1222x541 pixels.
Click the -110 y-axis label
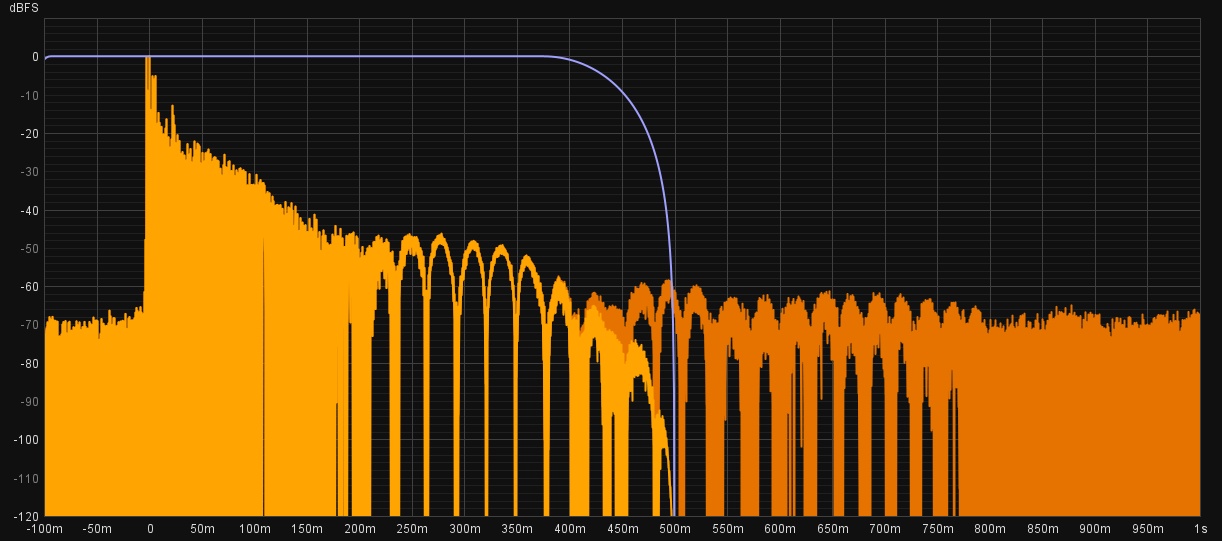click(26, 478)
